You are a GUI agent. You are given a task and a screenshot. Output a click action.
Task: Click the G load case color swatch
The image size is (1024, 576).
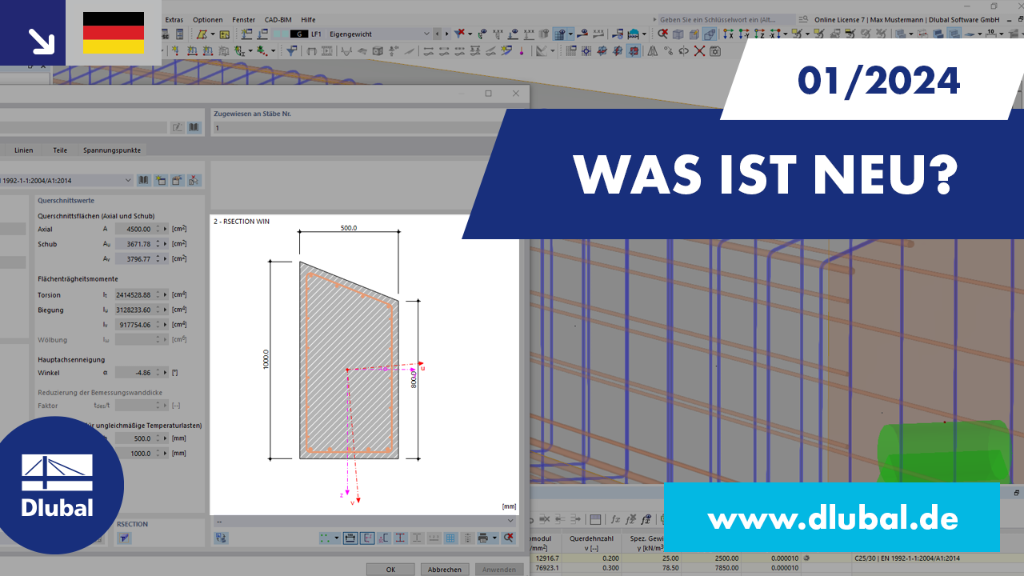[298, 34]
